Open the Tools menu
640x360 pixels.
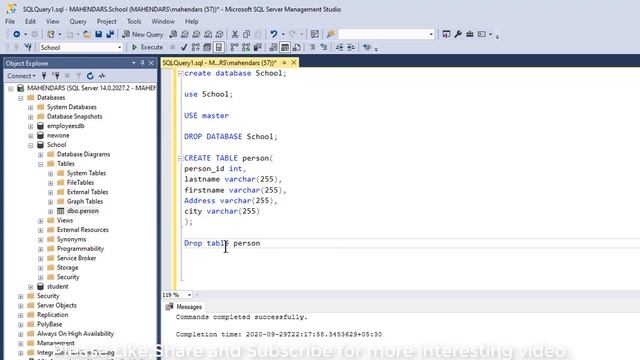point(134,21)
